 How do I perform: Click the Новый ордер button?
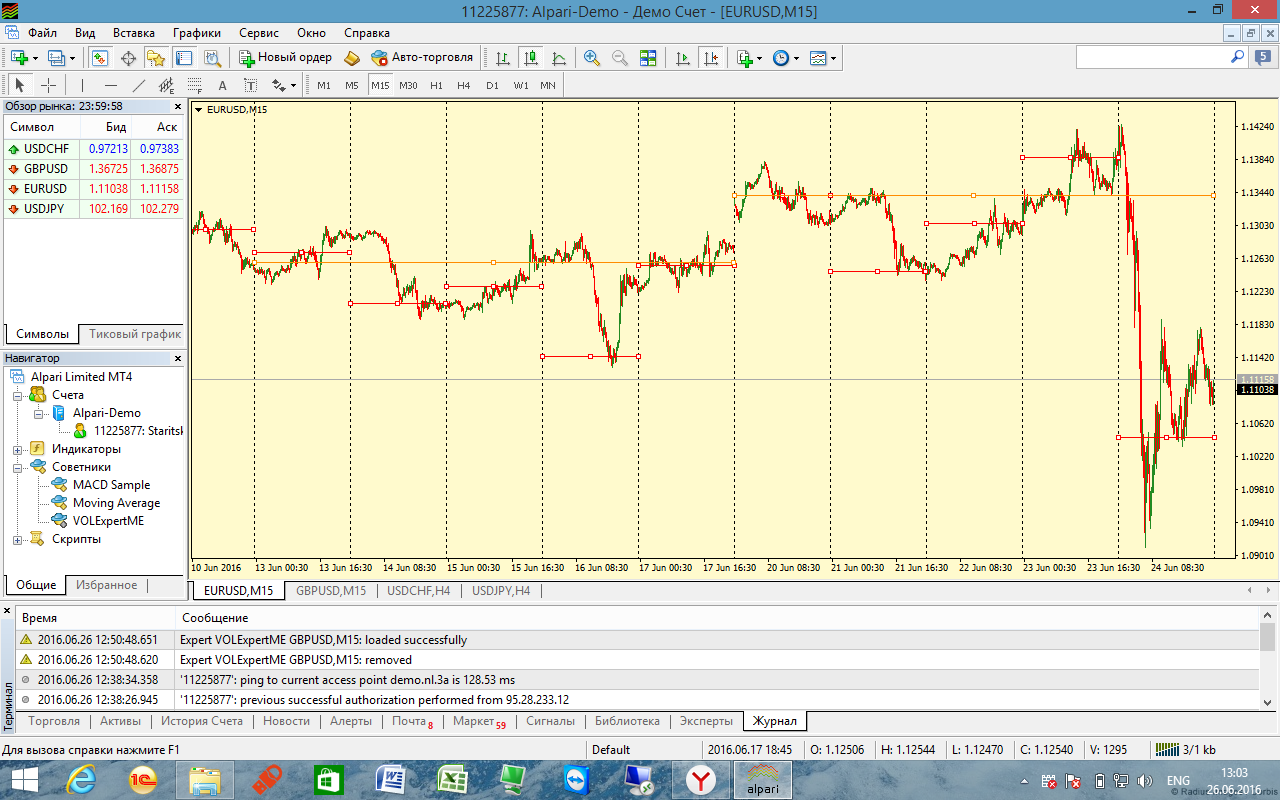tap(286, 58)
